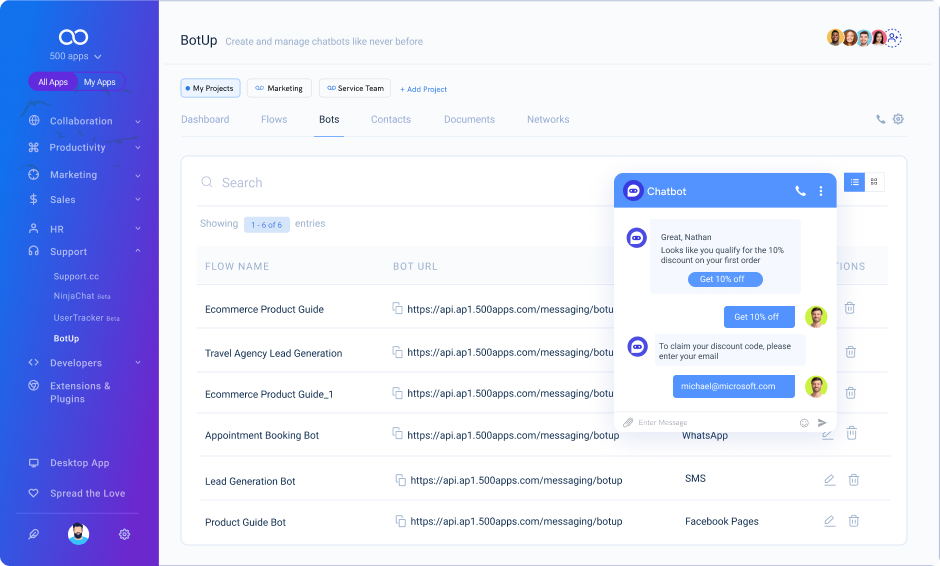Image resolution: width=940 pixels, height=566 pixels.
Task: Click the Add Project link
Action: (x=424, y=89)
